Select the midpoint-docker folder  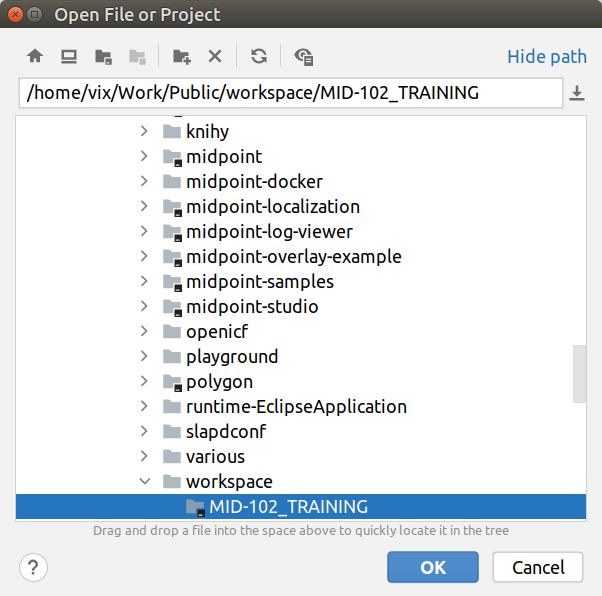301,181
